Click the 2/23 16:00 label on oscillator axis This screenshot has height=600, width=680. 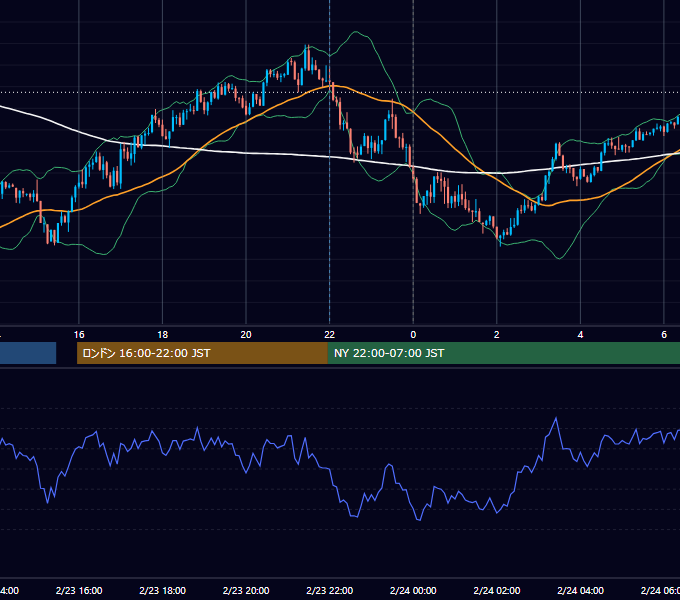[79, 590]
